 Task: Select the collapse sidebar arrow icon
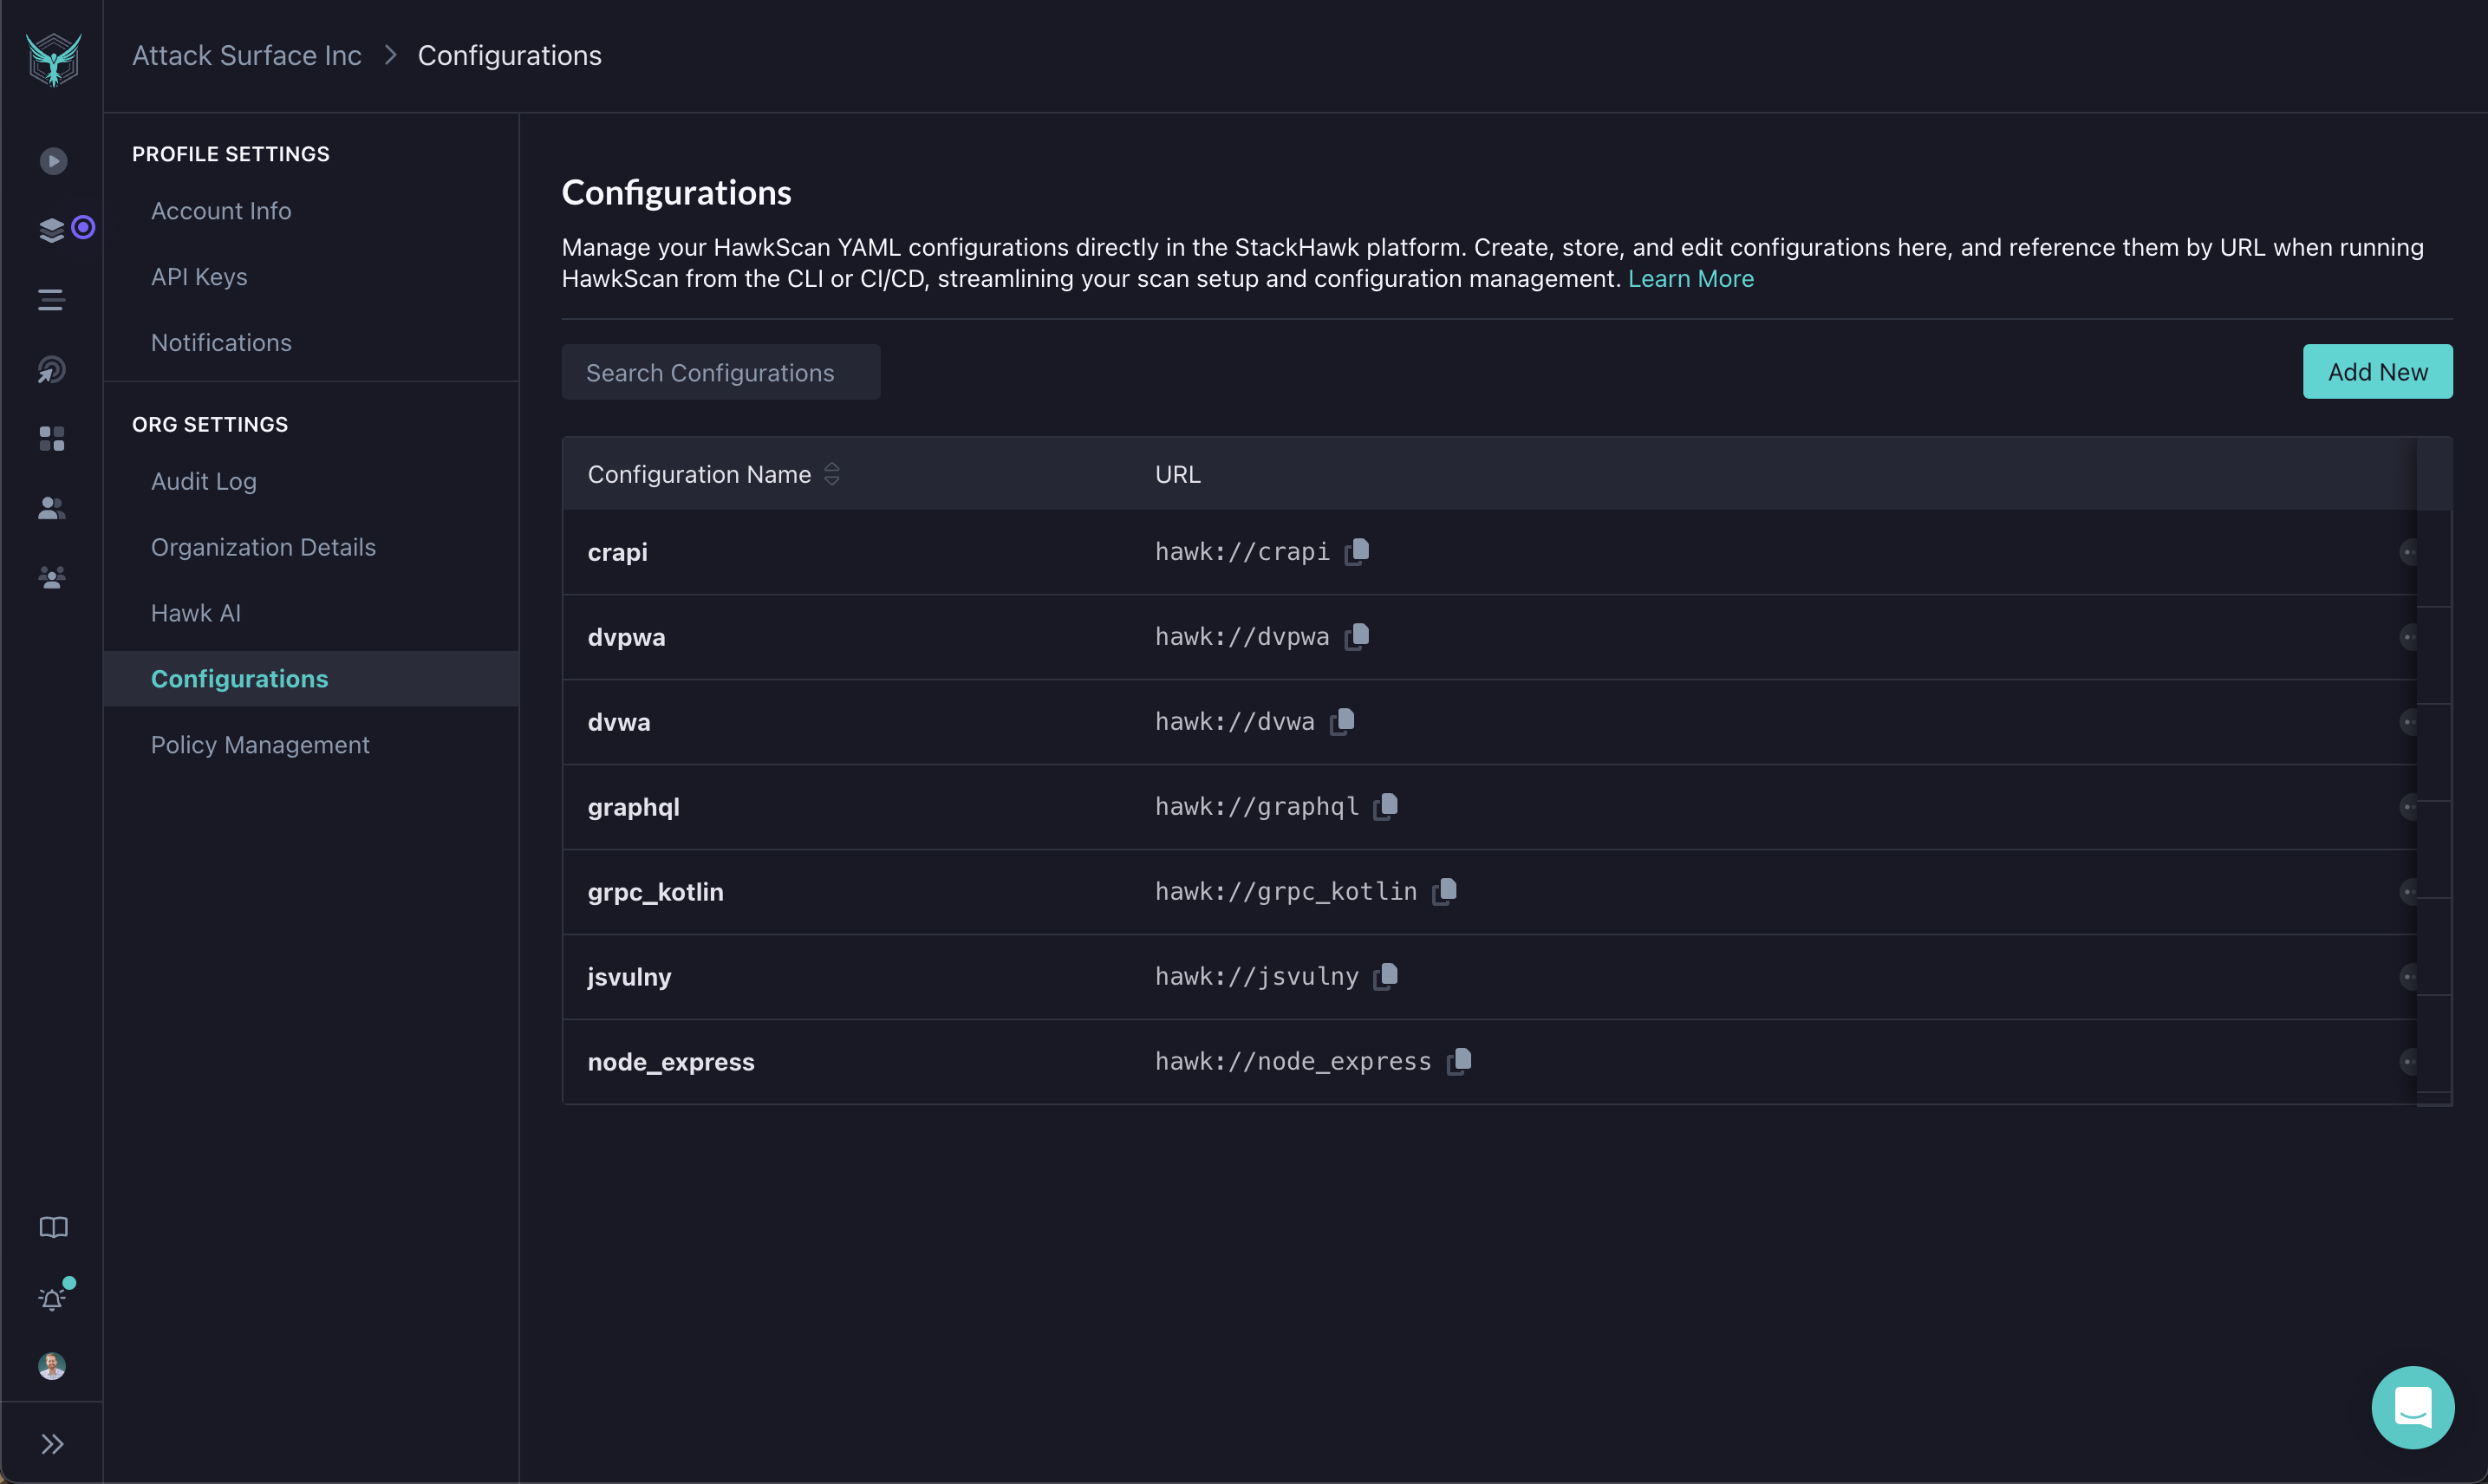tap(51, 1443)
